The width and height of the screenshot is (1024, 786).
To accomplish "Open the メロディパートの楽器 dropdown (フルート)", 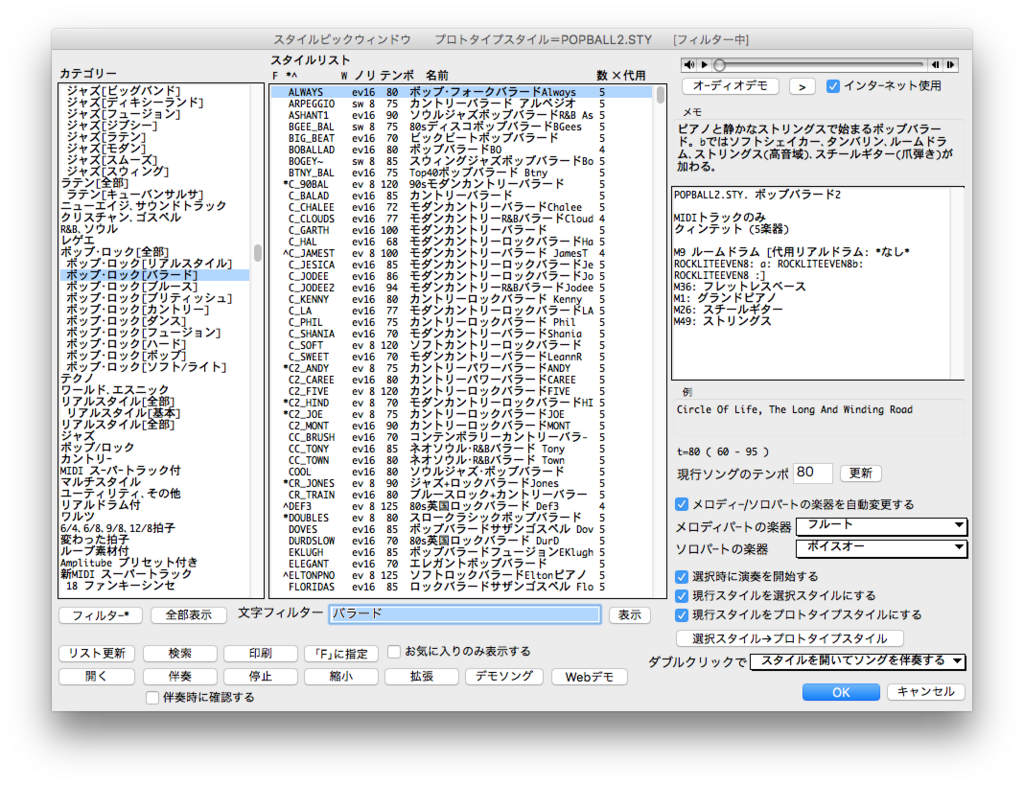I will coord(881,526).
